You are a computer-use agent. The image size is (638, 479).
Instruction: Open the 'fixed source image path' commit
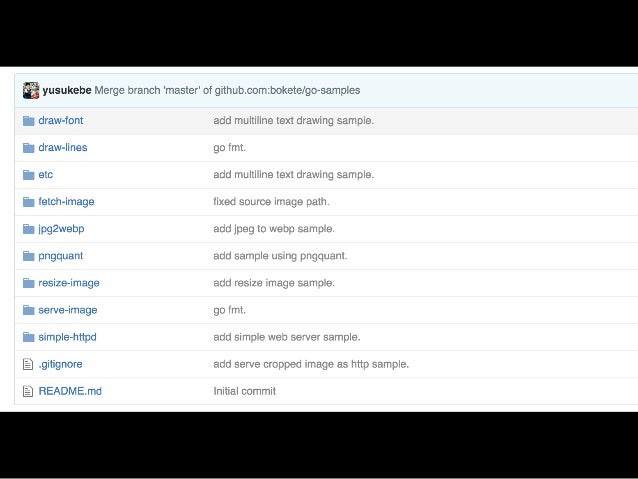tap(271, 201)
